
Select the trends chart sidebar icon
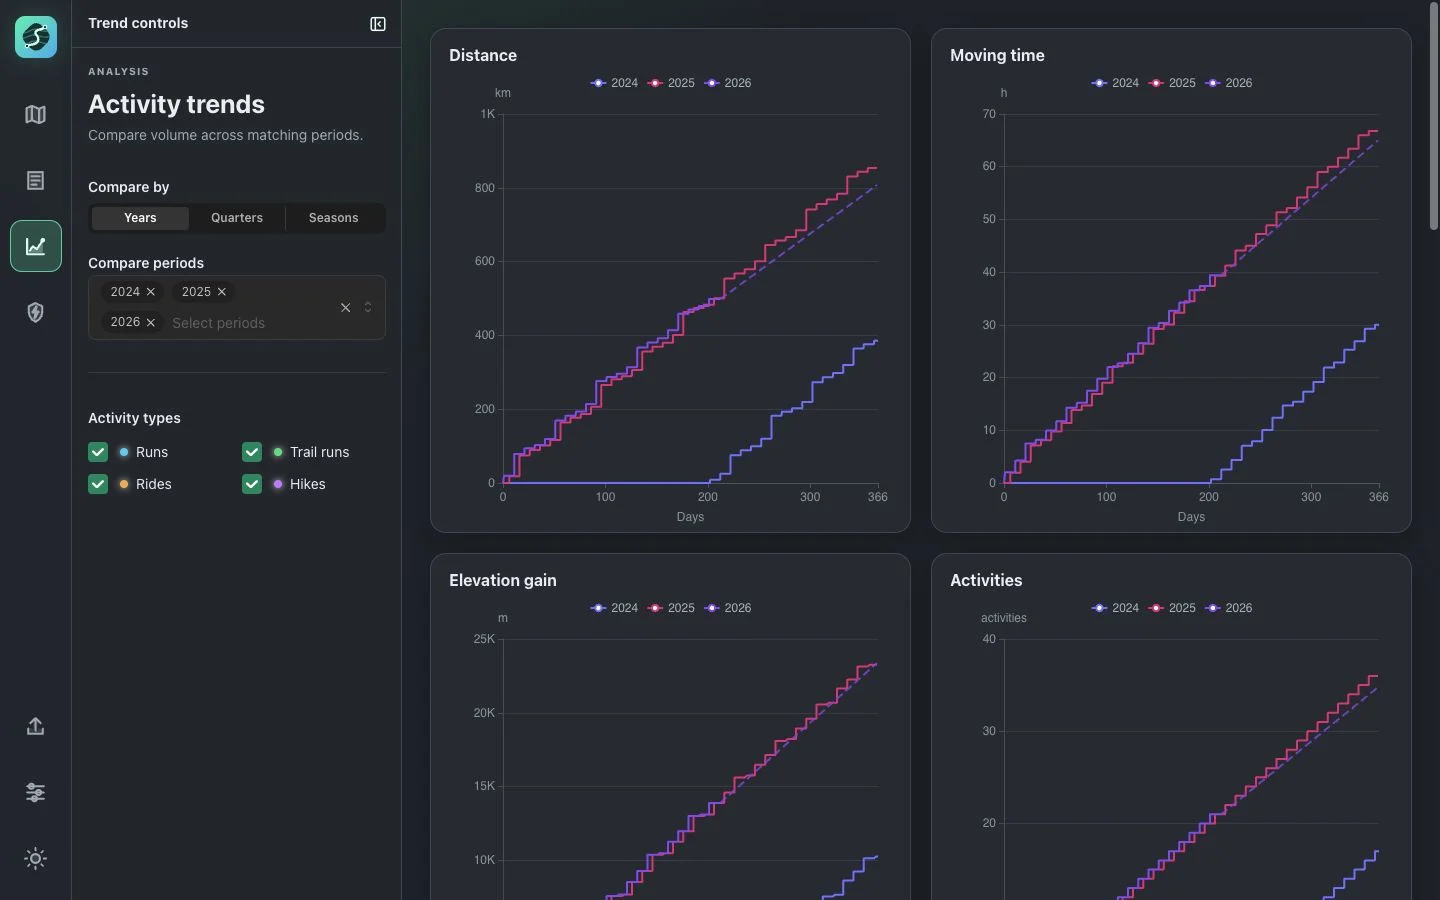click(x=36, y=246)
